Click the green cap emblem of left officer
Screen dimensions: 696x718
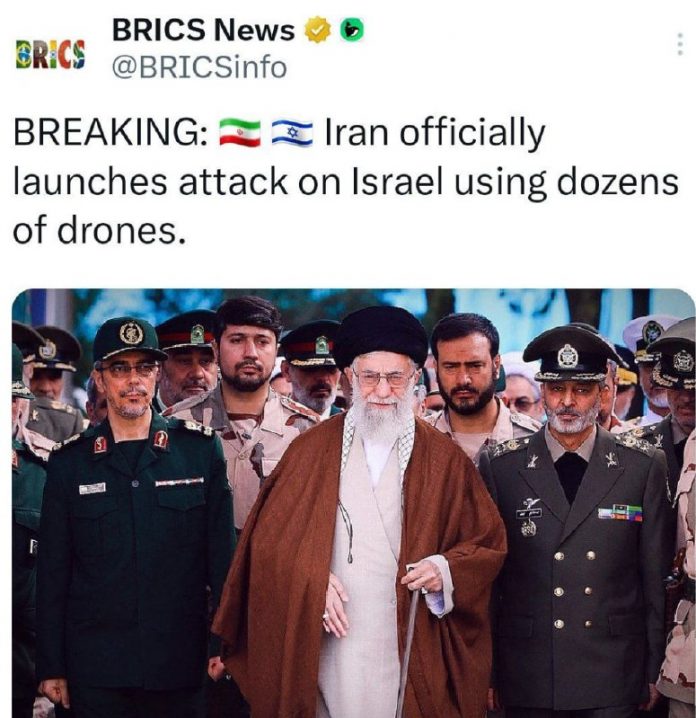pyautogui.click(x=131, y=333)
